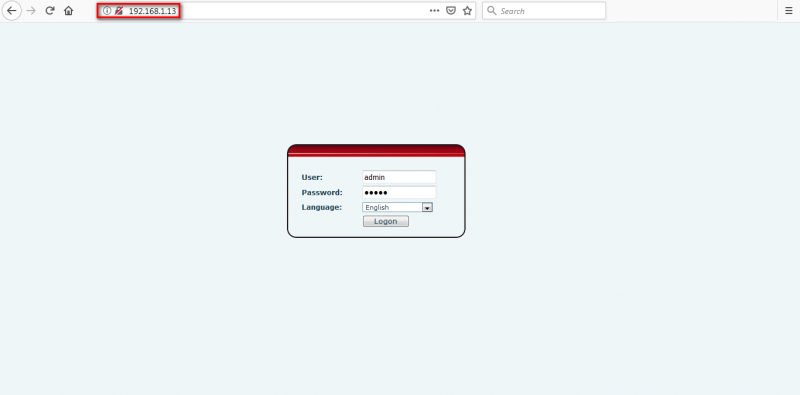
Task: Save page to Pocket
Action: coord(451,11)
